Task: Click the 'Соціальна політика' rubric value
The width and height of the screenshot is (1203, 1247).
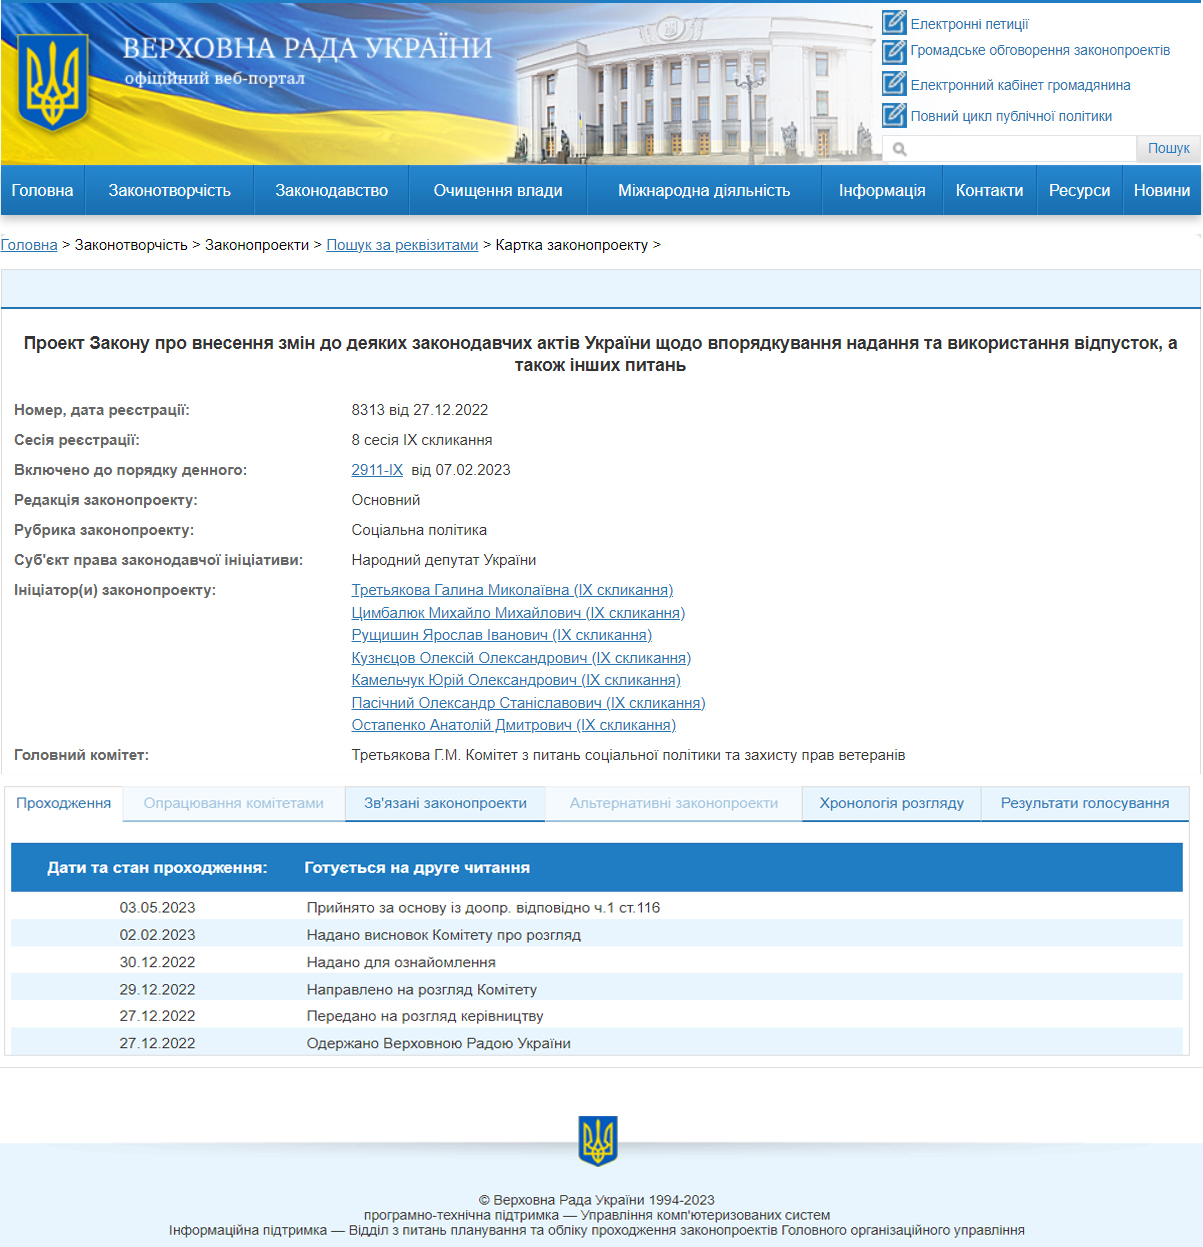Action: tap(419, 530)
